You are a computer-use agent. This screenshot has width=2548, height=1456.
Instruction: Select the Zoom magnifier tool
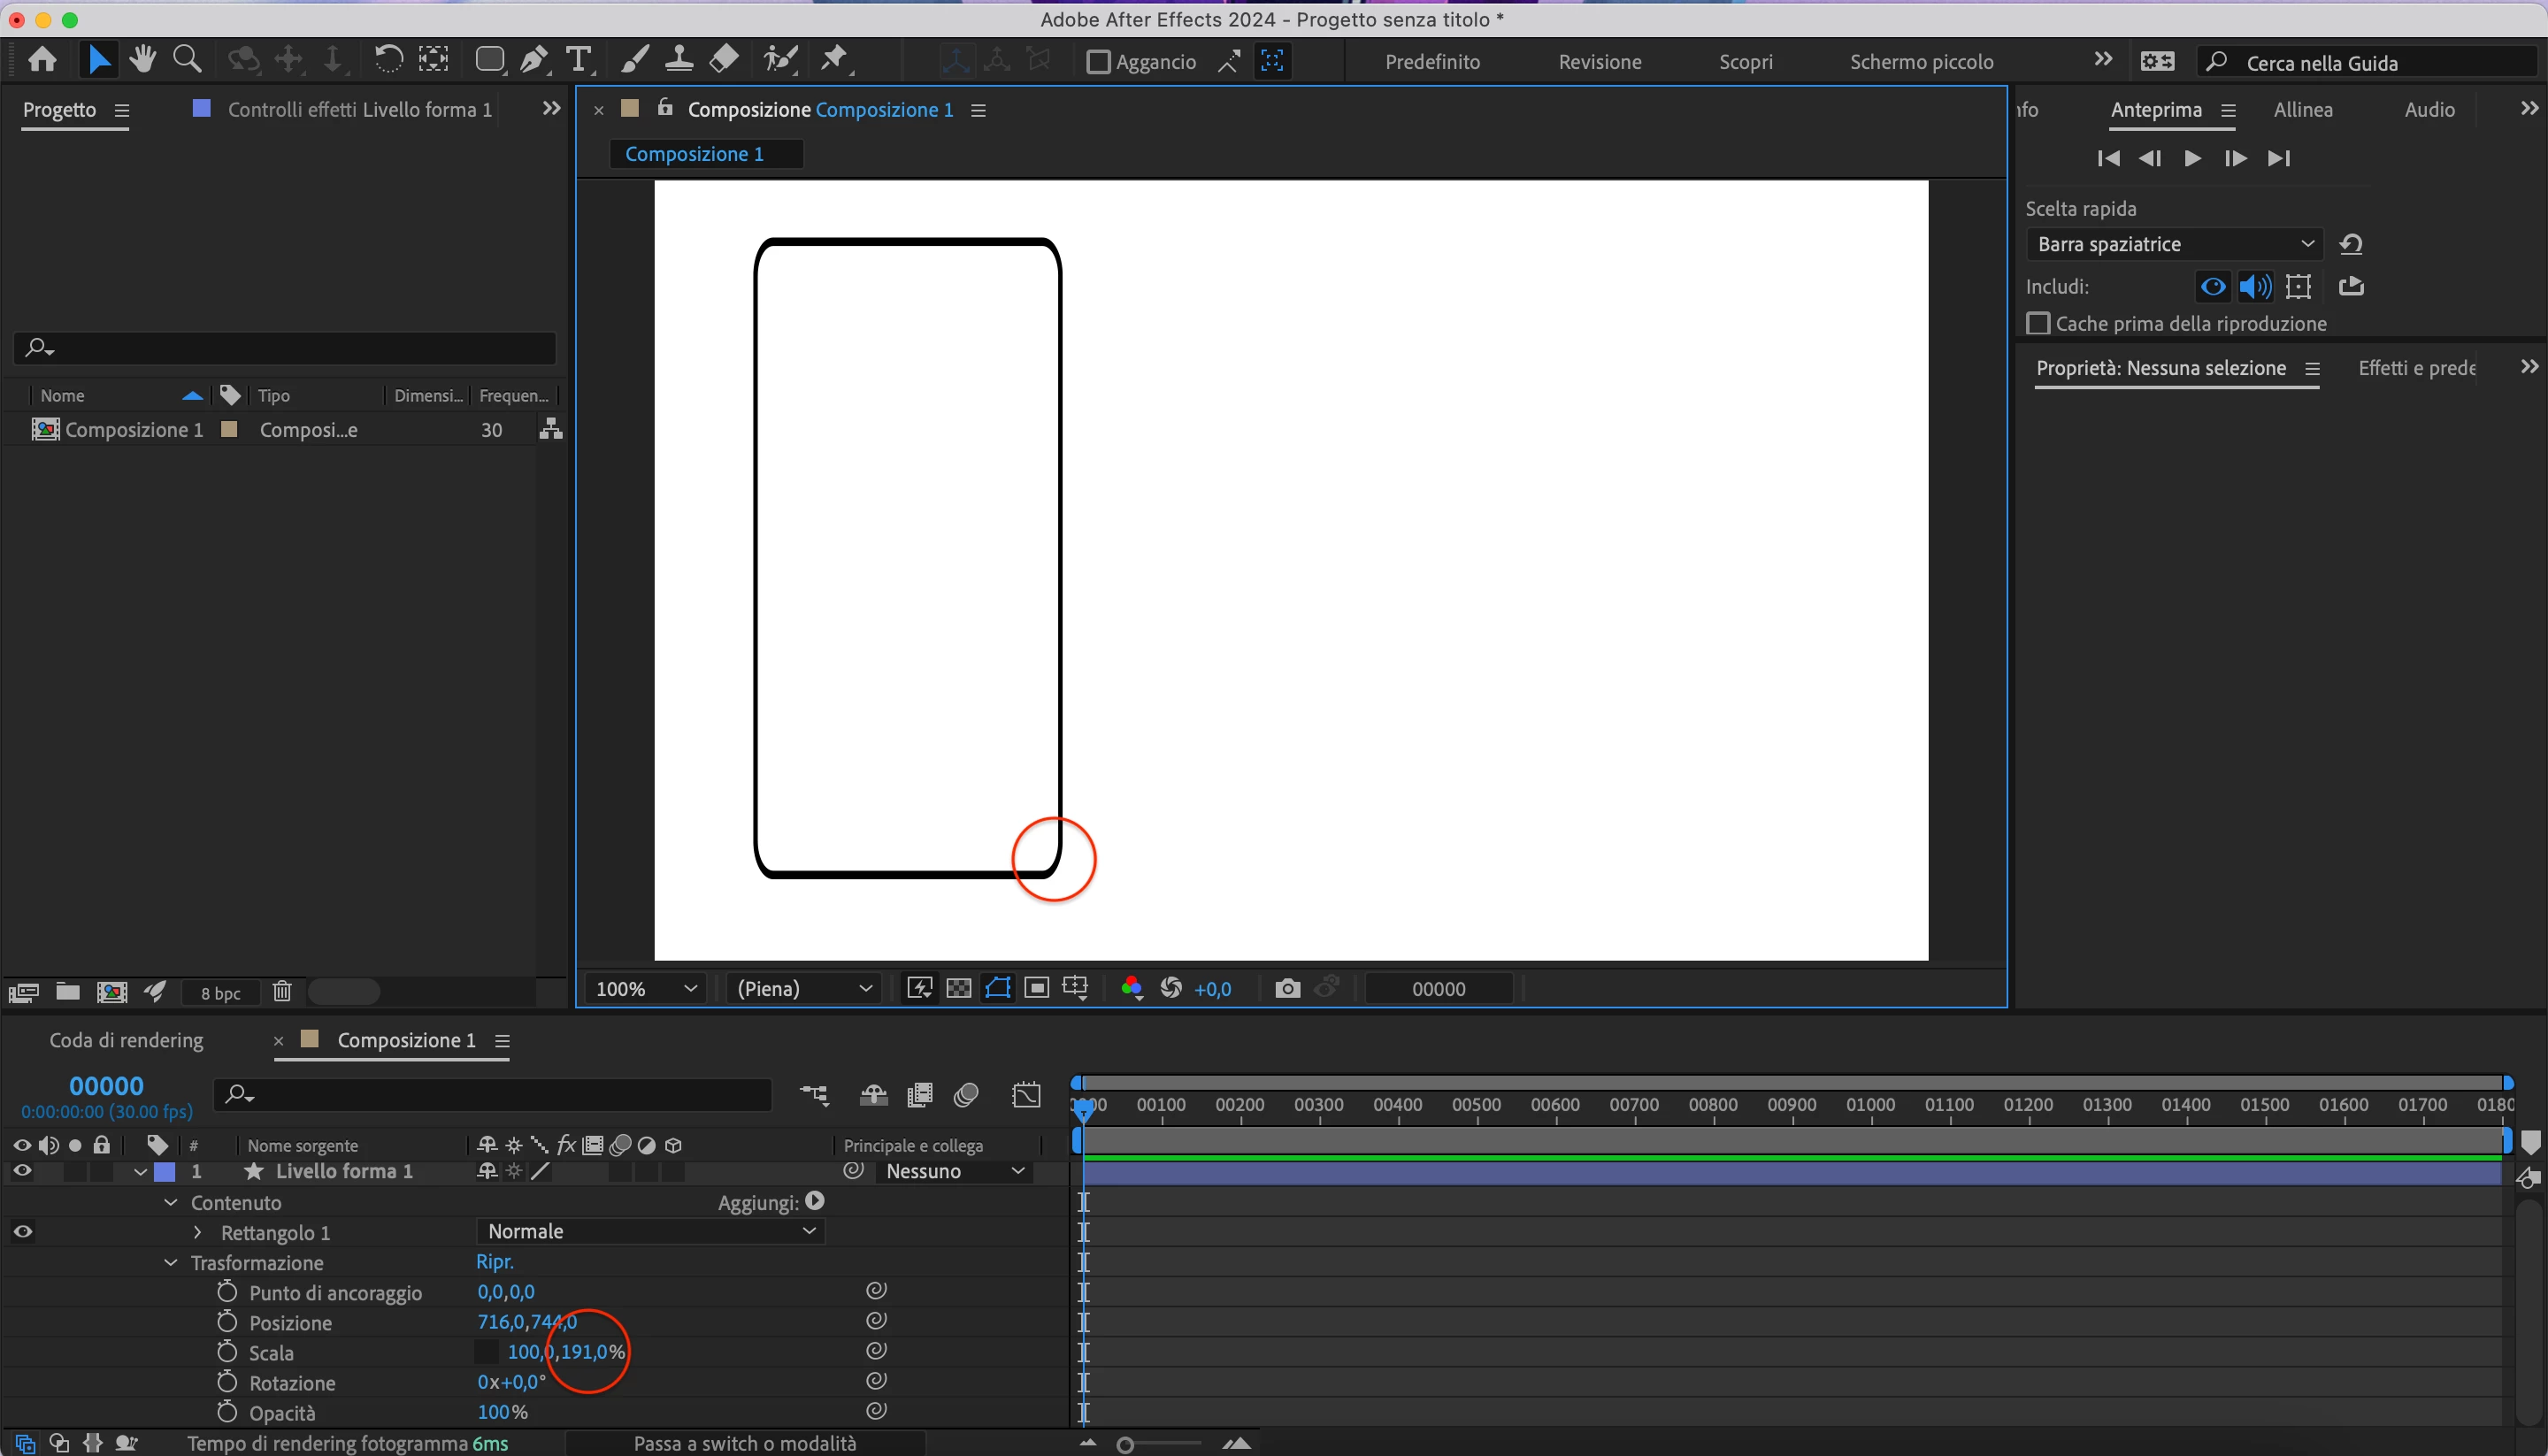click(x=186, y=60)
